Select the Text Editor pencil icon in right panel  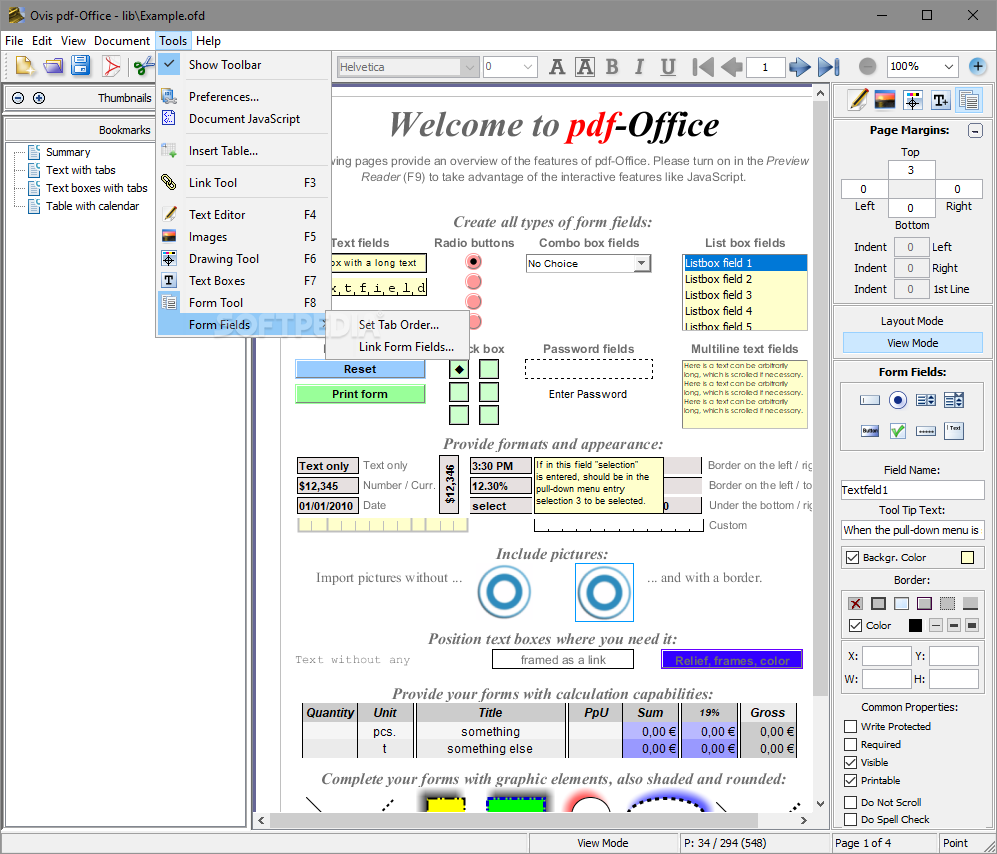[858, 100]
